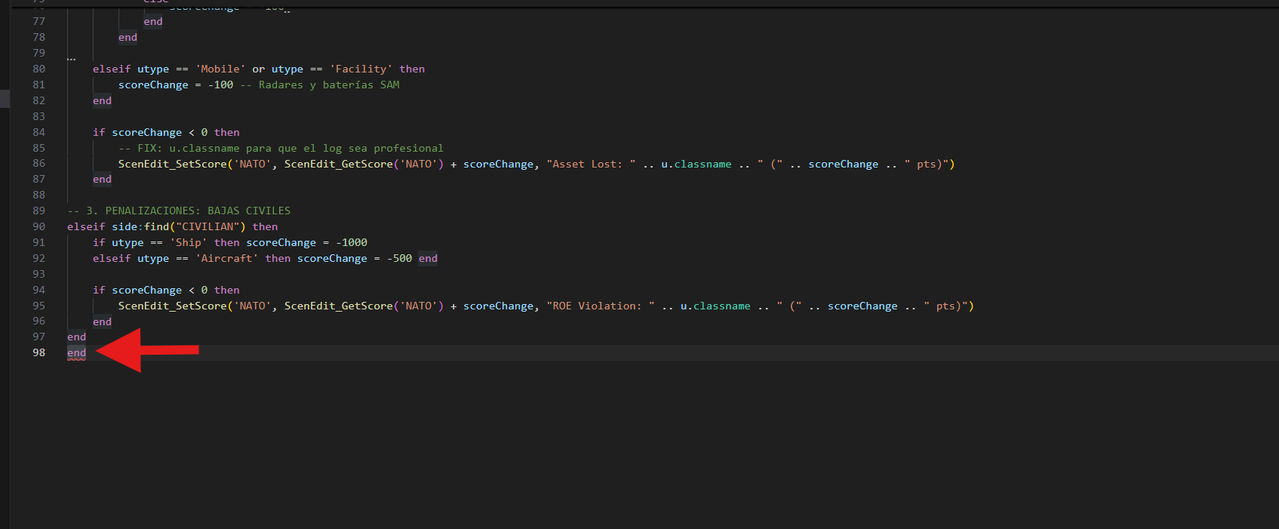Viewport: 1279px width, 529px height.
Task: Place cursor on 'end' on line 97
Action: (77, 337)
